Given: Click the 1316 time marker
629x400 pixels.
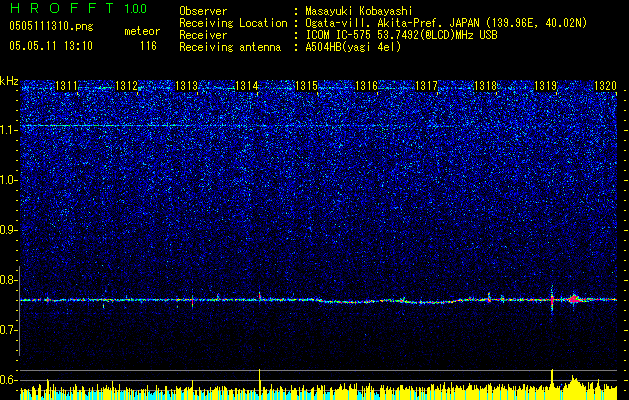Looking at the screenshot, I should point(366,86).
